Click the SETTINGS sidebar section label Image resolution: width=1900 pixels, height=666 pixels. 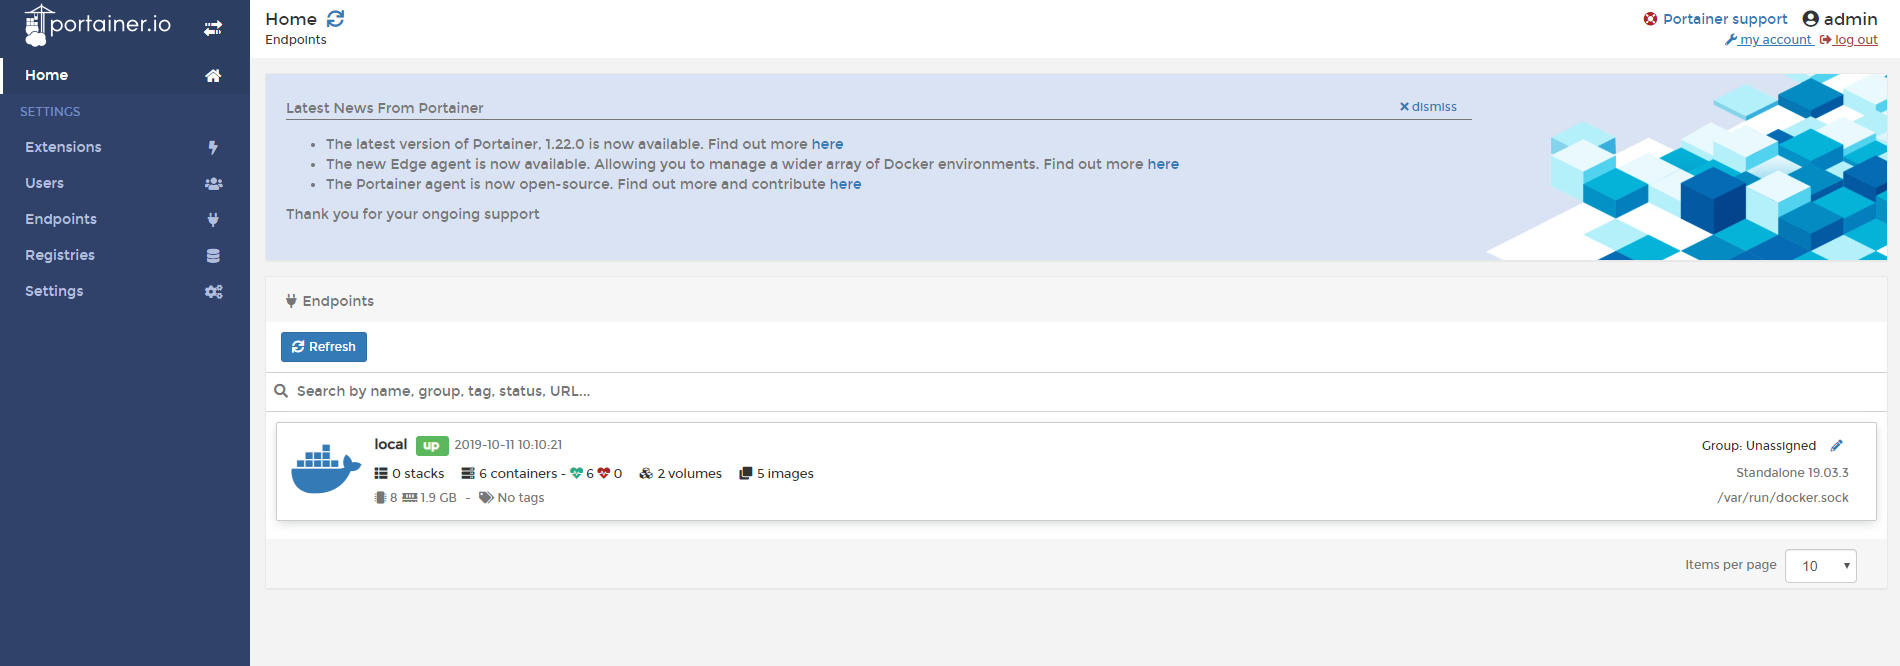[50, 112]
